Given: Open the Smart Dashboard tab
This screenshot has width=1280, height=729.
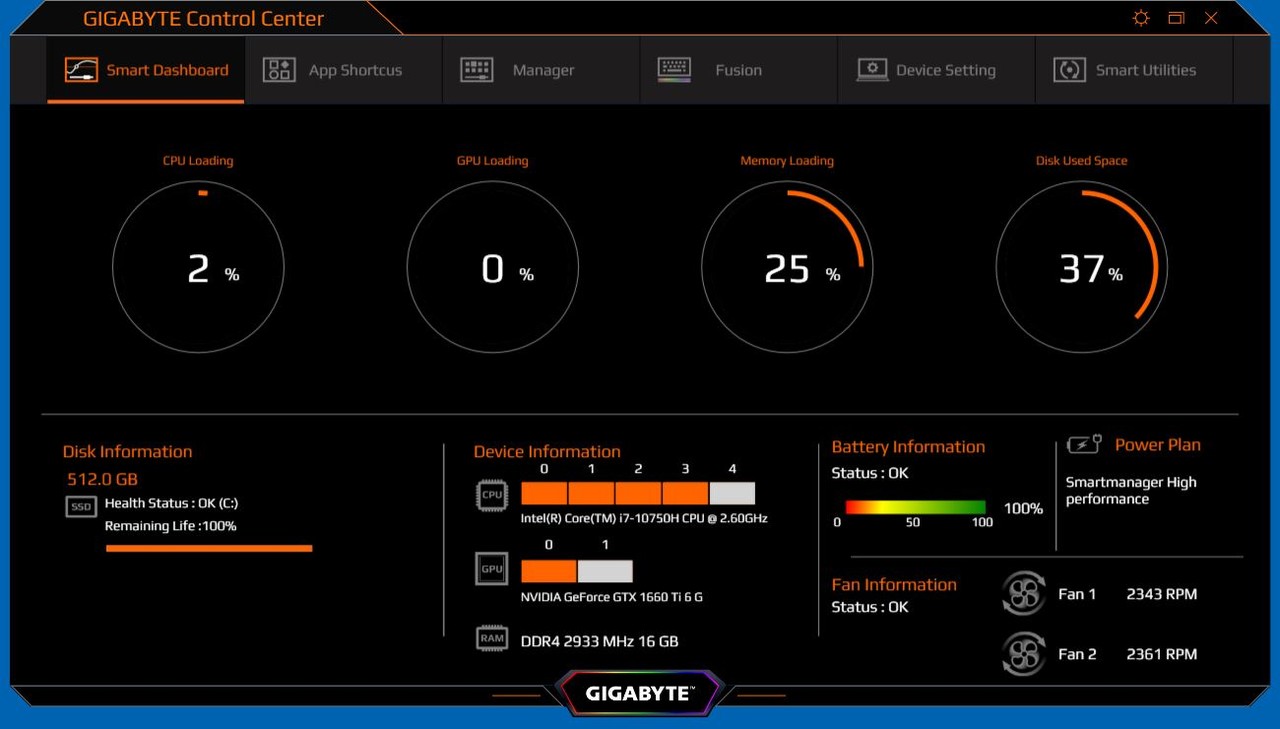Looking at the screenshot, I should pos(146,70).
